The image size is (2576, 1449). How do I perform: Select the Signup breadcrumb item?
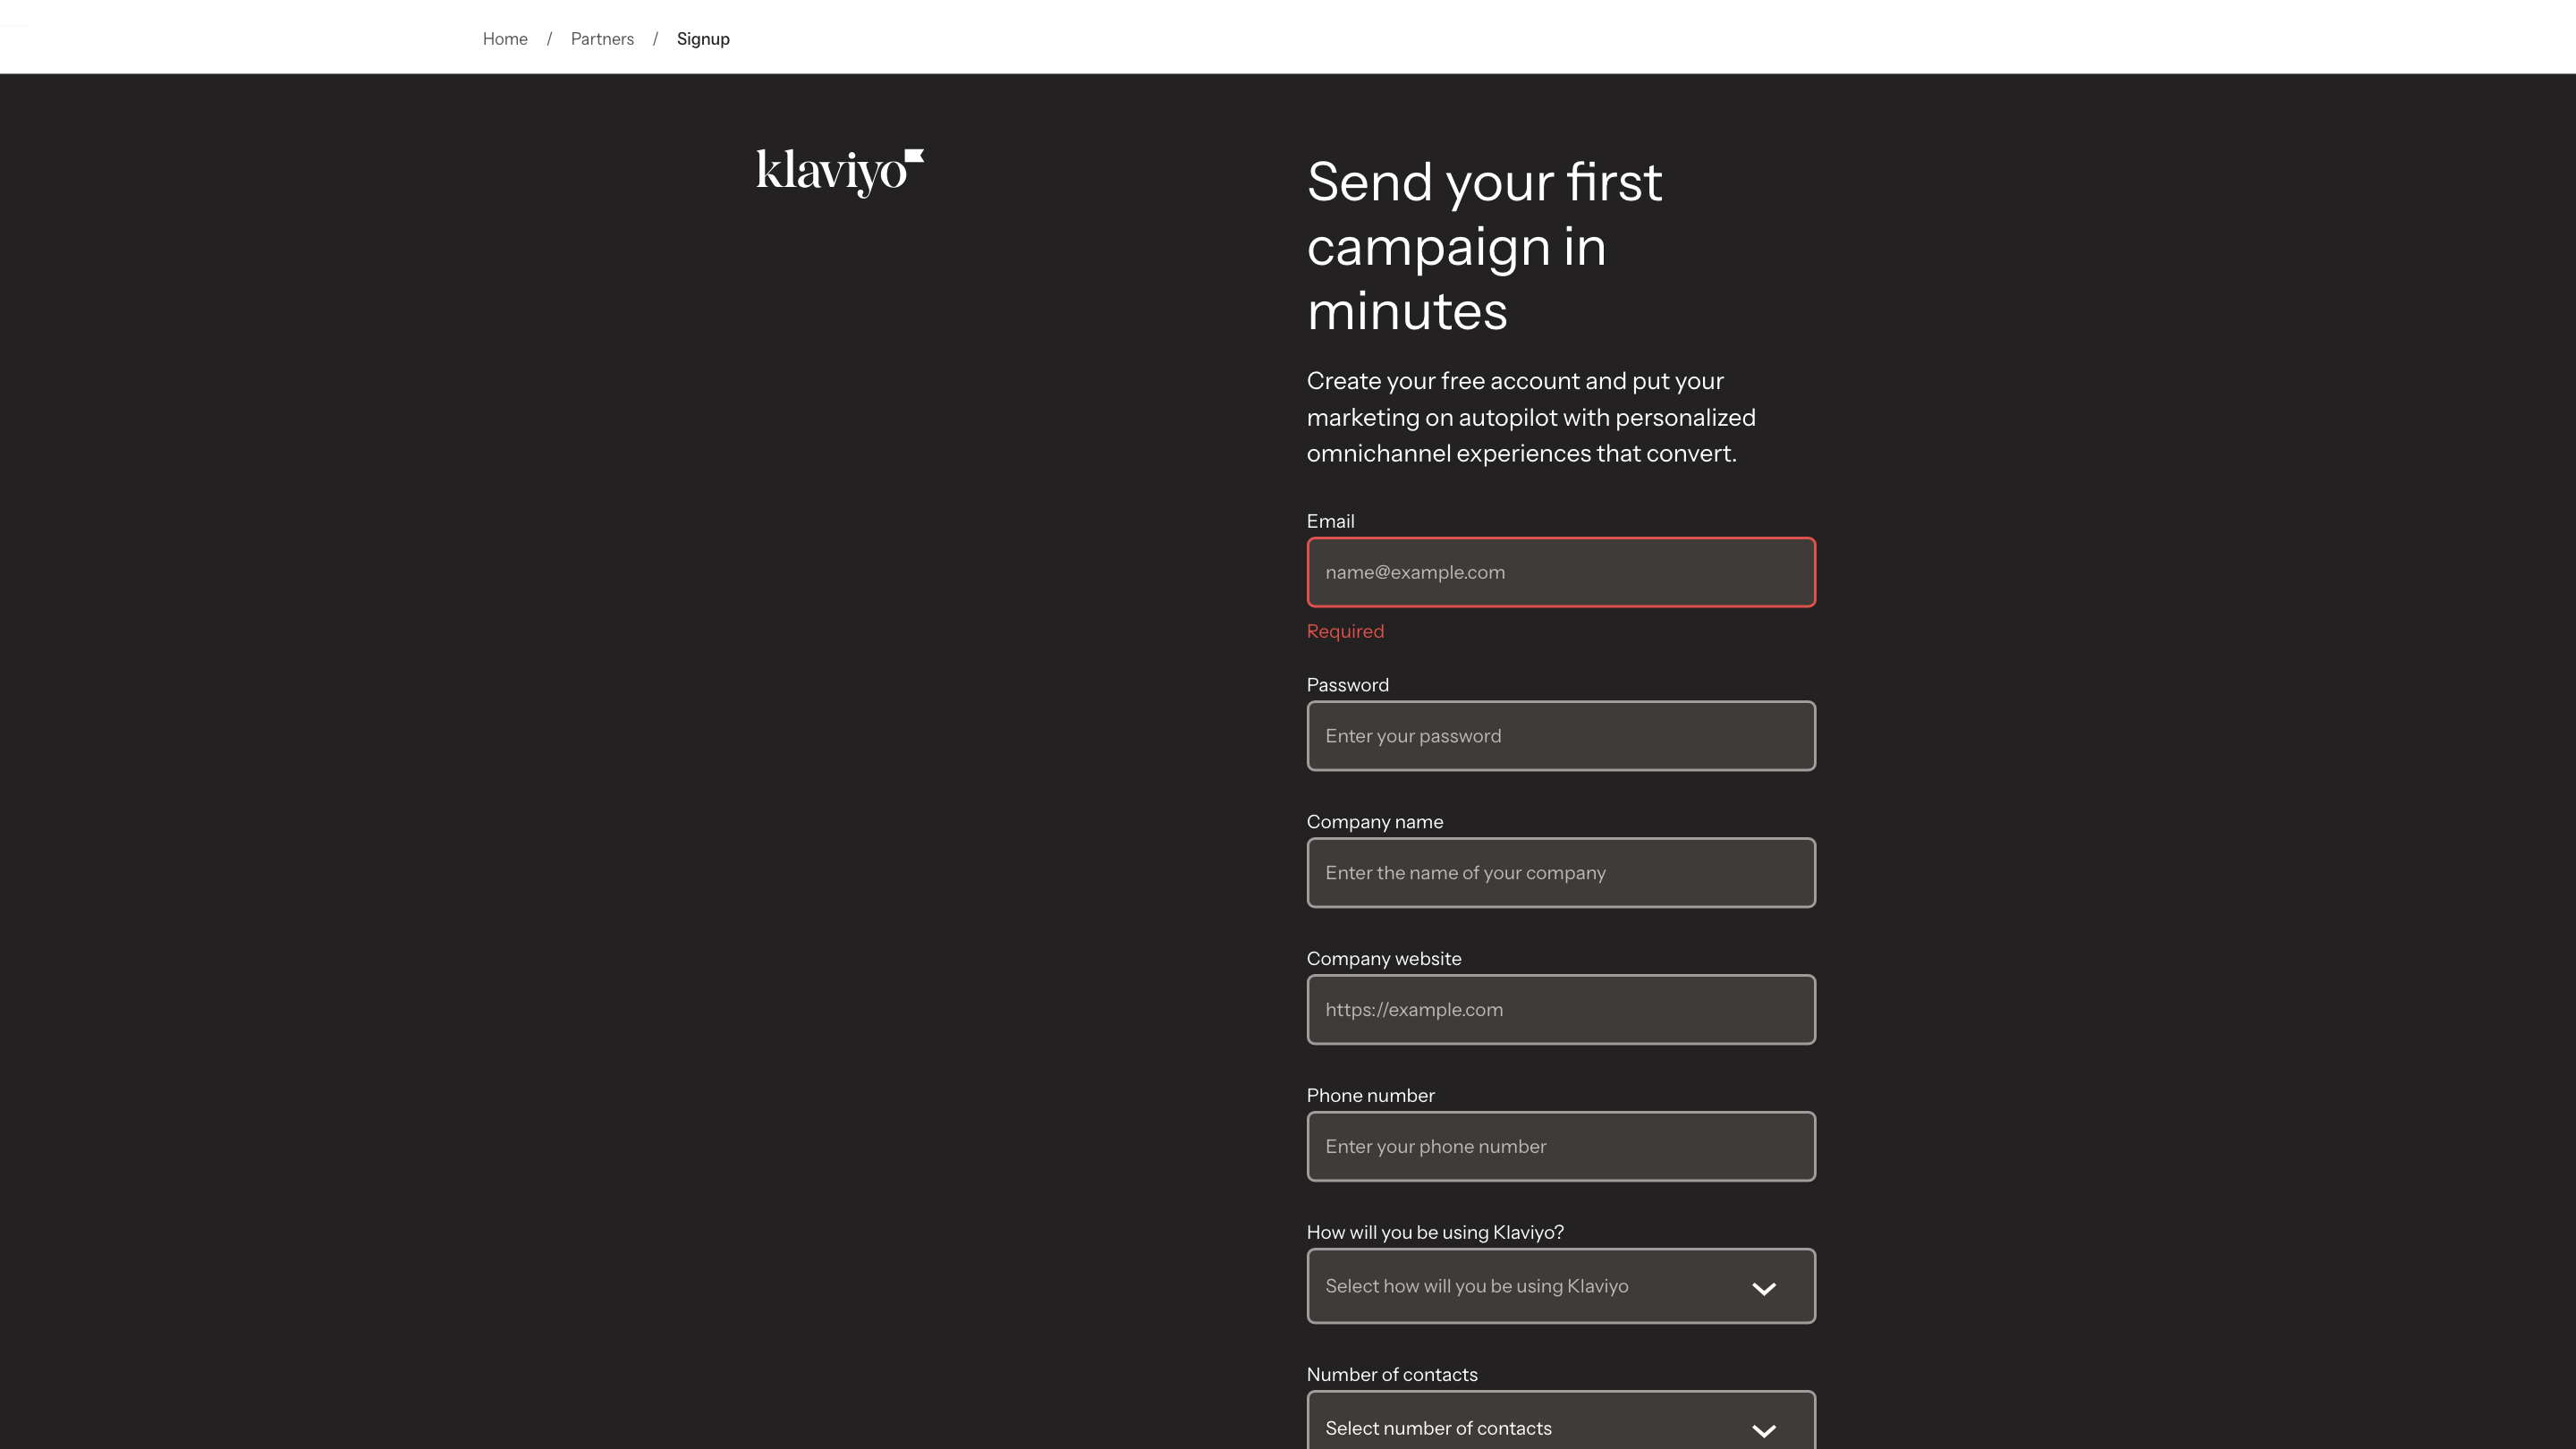coord(703,39)
